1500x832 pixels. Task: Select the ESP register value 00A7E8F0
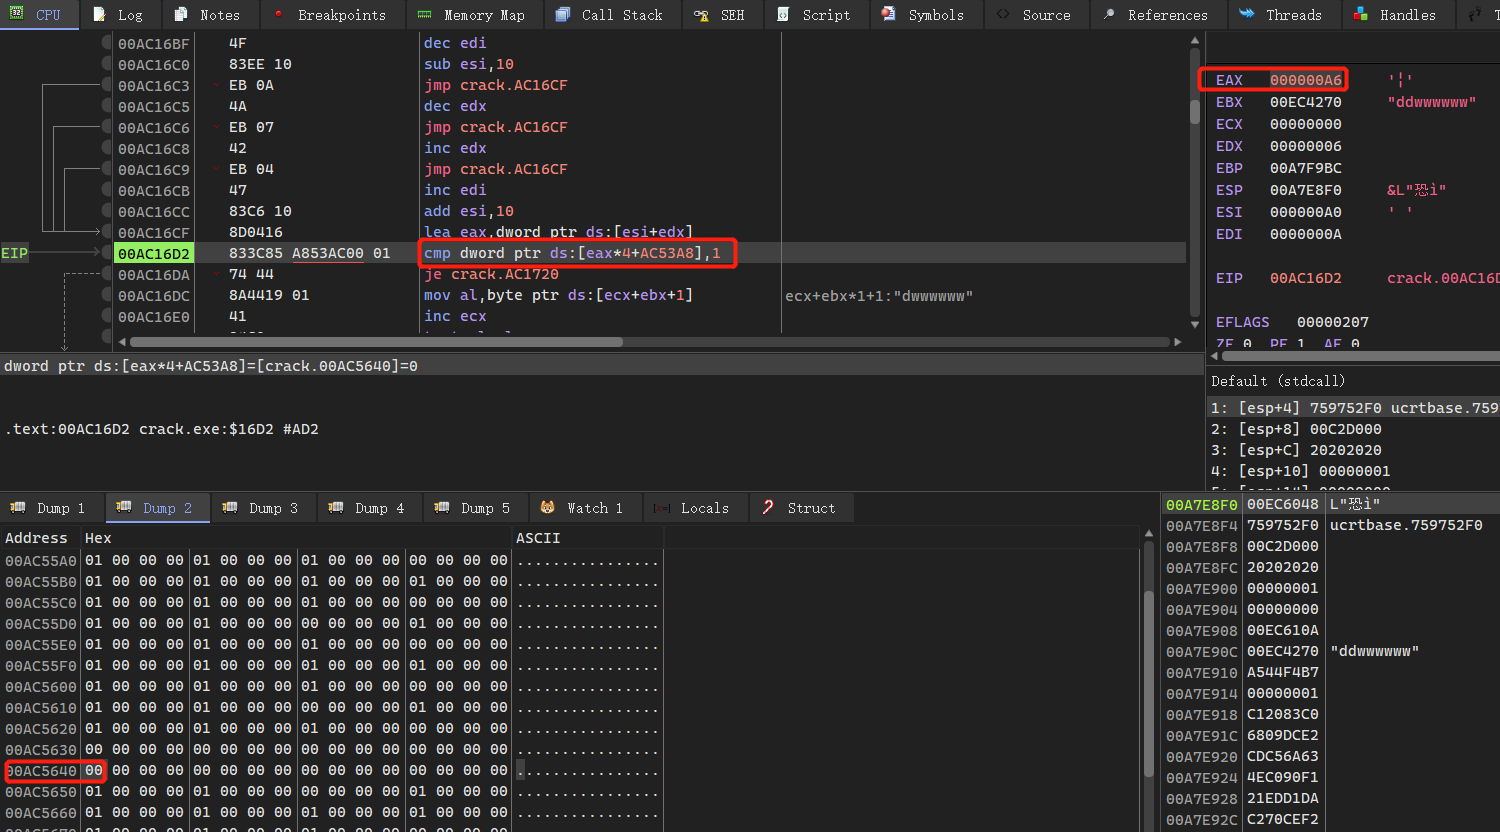(x=1306, y=190)
